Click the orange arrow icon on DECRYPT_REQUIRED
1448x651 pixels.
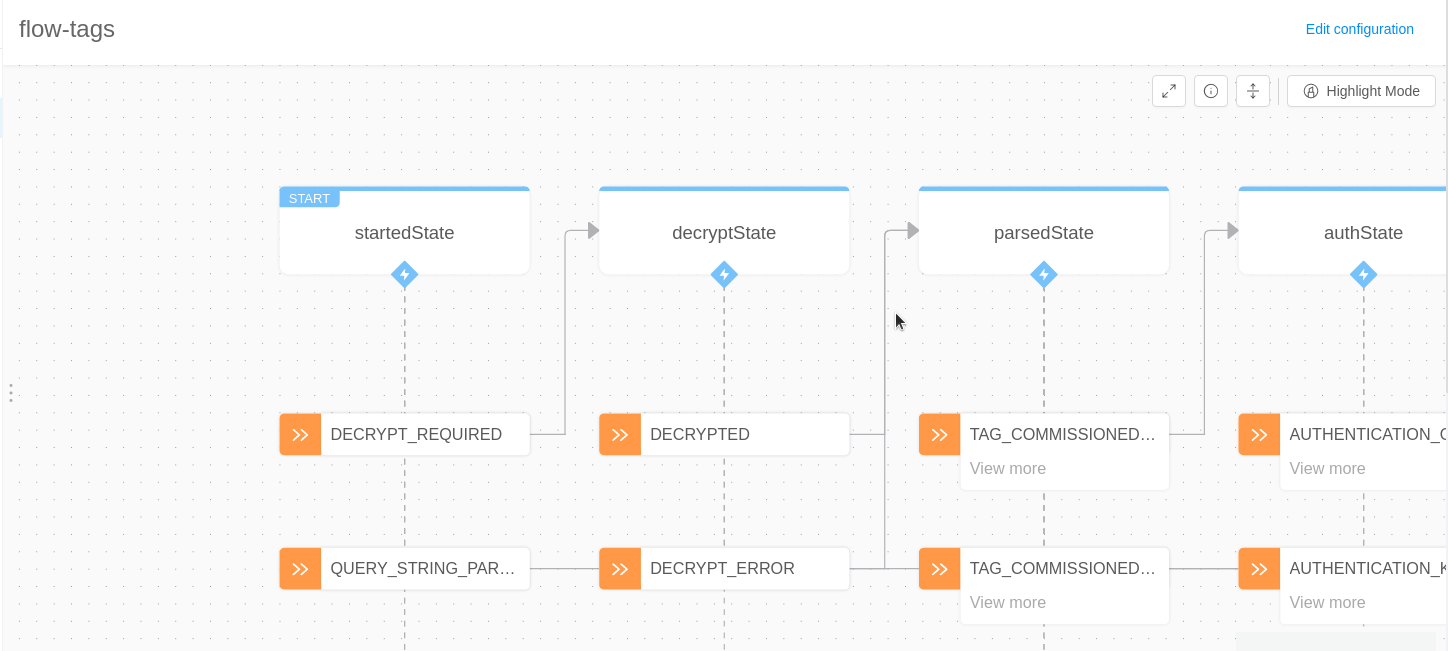300,435
